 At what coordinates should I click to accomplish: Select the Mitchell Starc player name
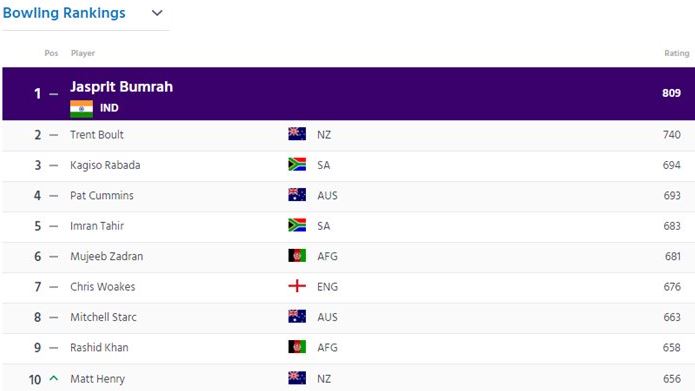[x=103, y=317]
